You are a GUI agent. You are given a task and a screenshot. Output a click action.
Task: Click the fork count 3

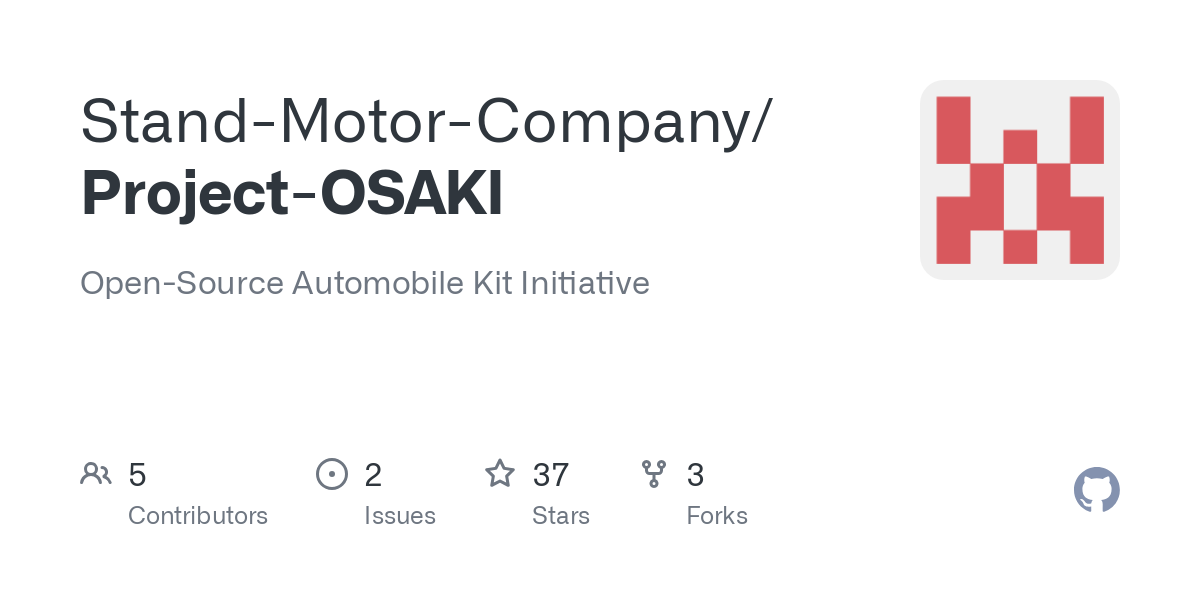695,475
